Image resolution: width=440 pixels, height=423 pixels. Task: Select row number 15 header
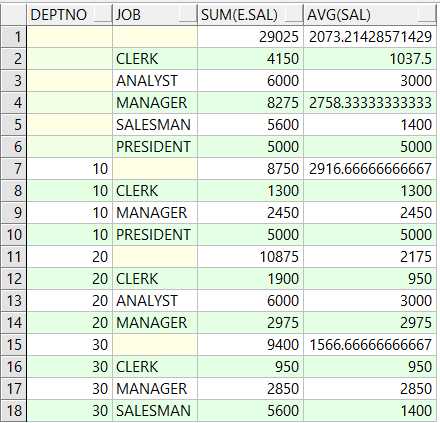click(13, 345)
